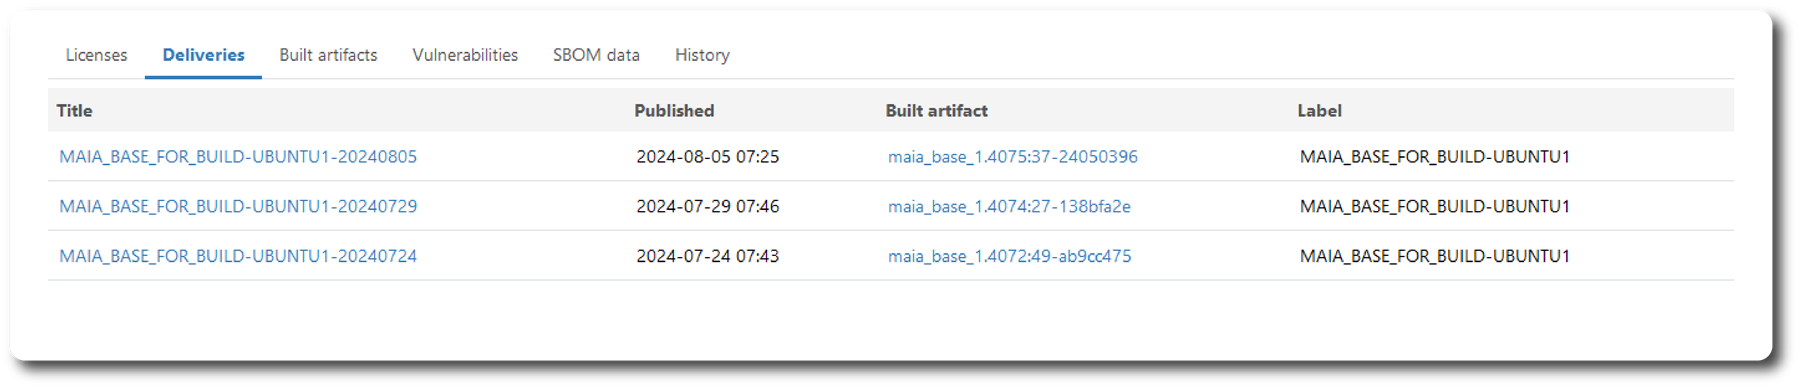Select the 2024-08-05 07:25 published date cell
Image resolution: width=1800 pixels, height=388 pixels.
[707, 157]
